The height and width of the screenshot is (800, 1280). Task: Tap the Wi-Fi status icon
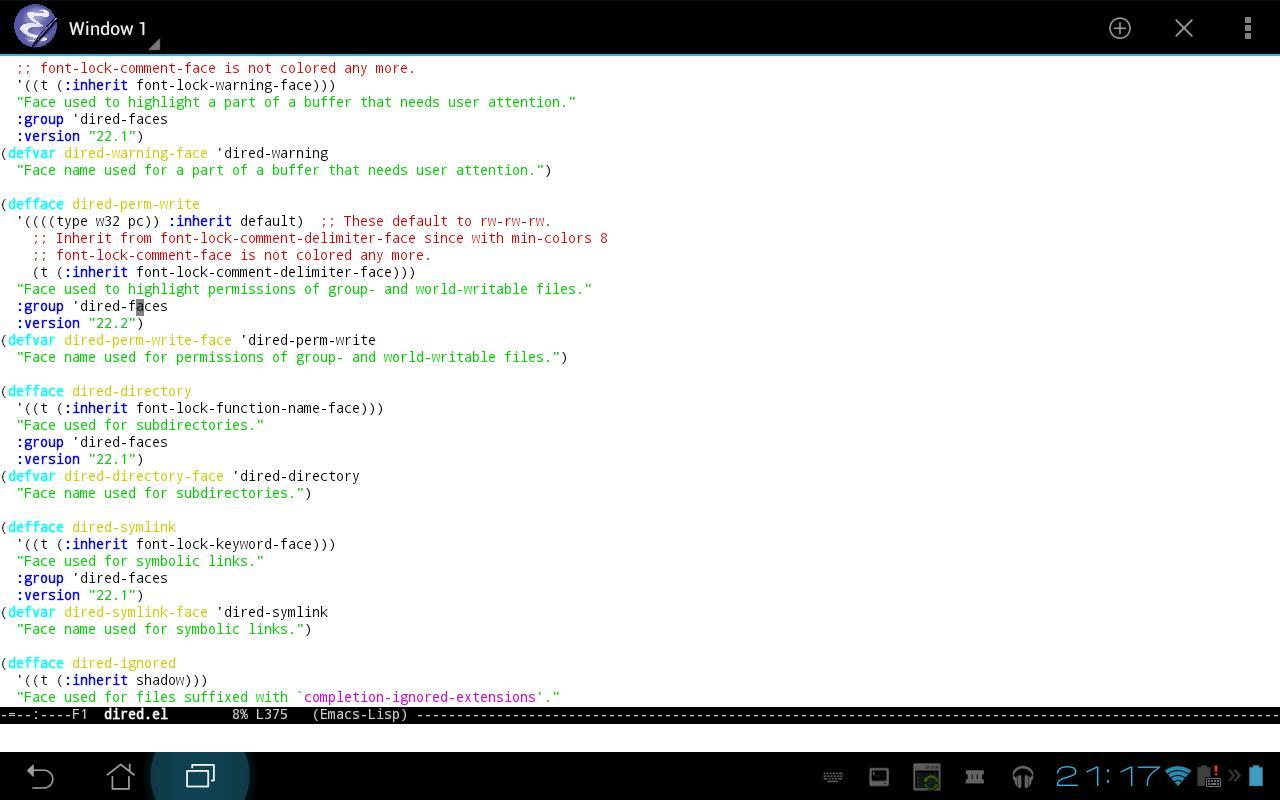pyautogui.click(x=1177, y=777)
